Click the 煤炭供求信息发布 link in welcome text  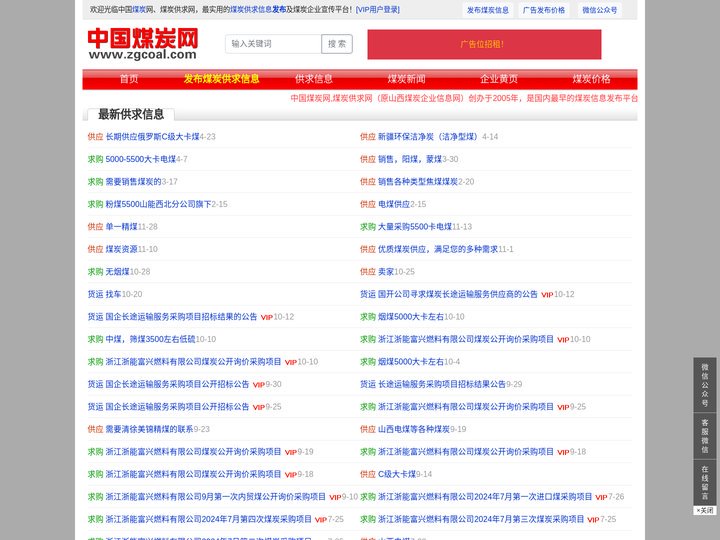257,10
